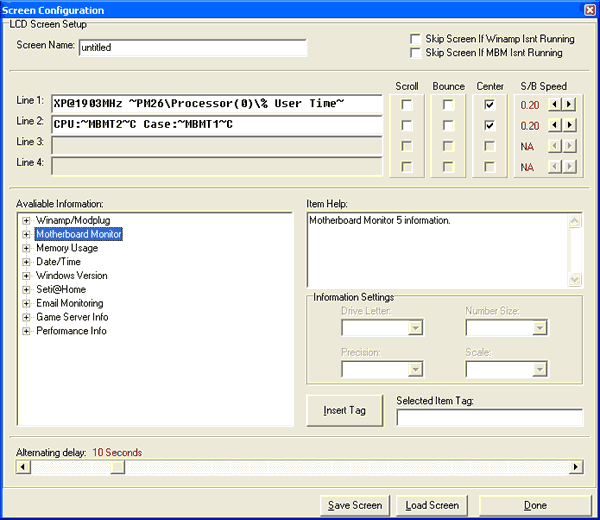Click the Done button
The width and height of the screenshot is (600, 520).
(x=535, y=505)
